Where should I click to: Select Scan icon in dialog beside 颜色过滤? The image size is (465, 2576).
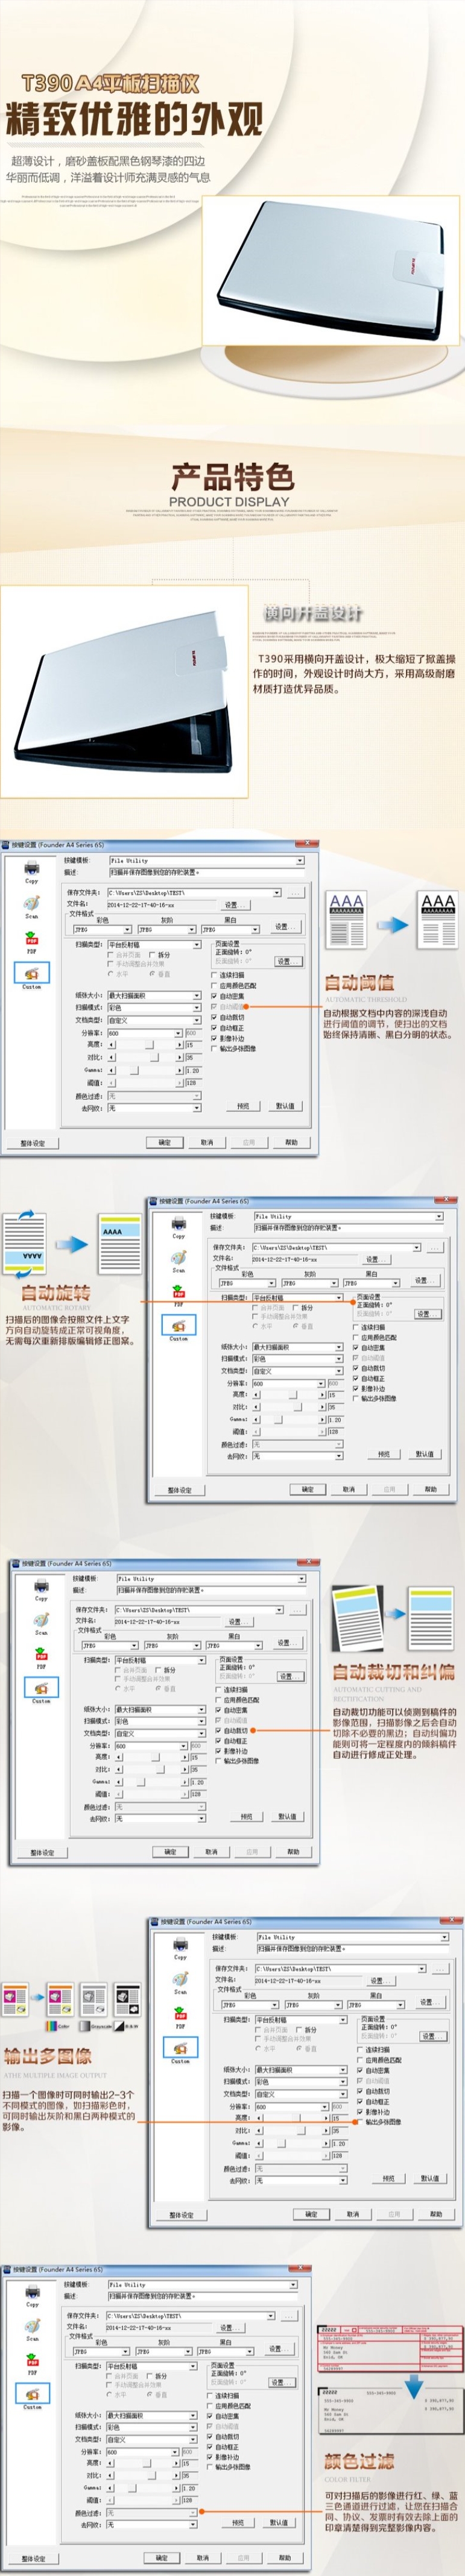click(x=32, y=2326)
